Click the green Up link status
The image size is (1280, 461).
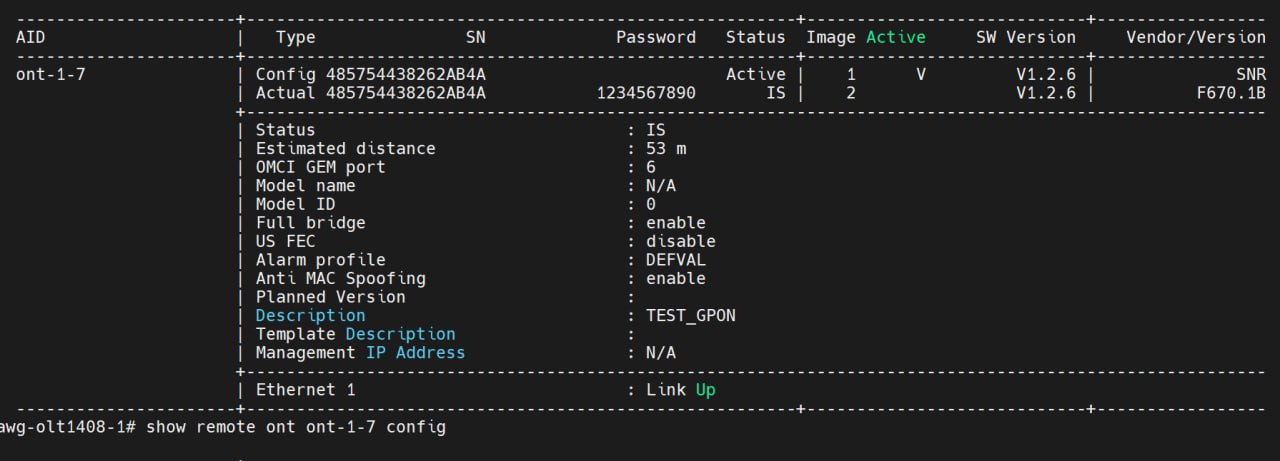click(x=706, y=389)
